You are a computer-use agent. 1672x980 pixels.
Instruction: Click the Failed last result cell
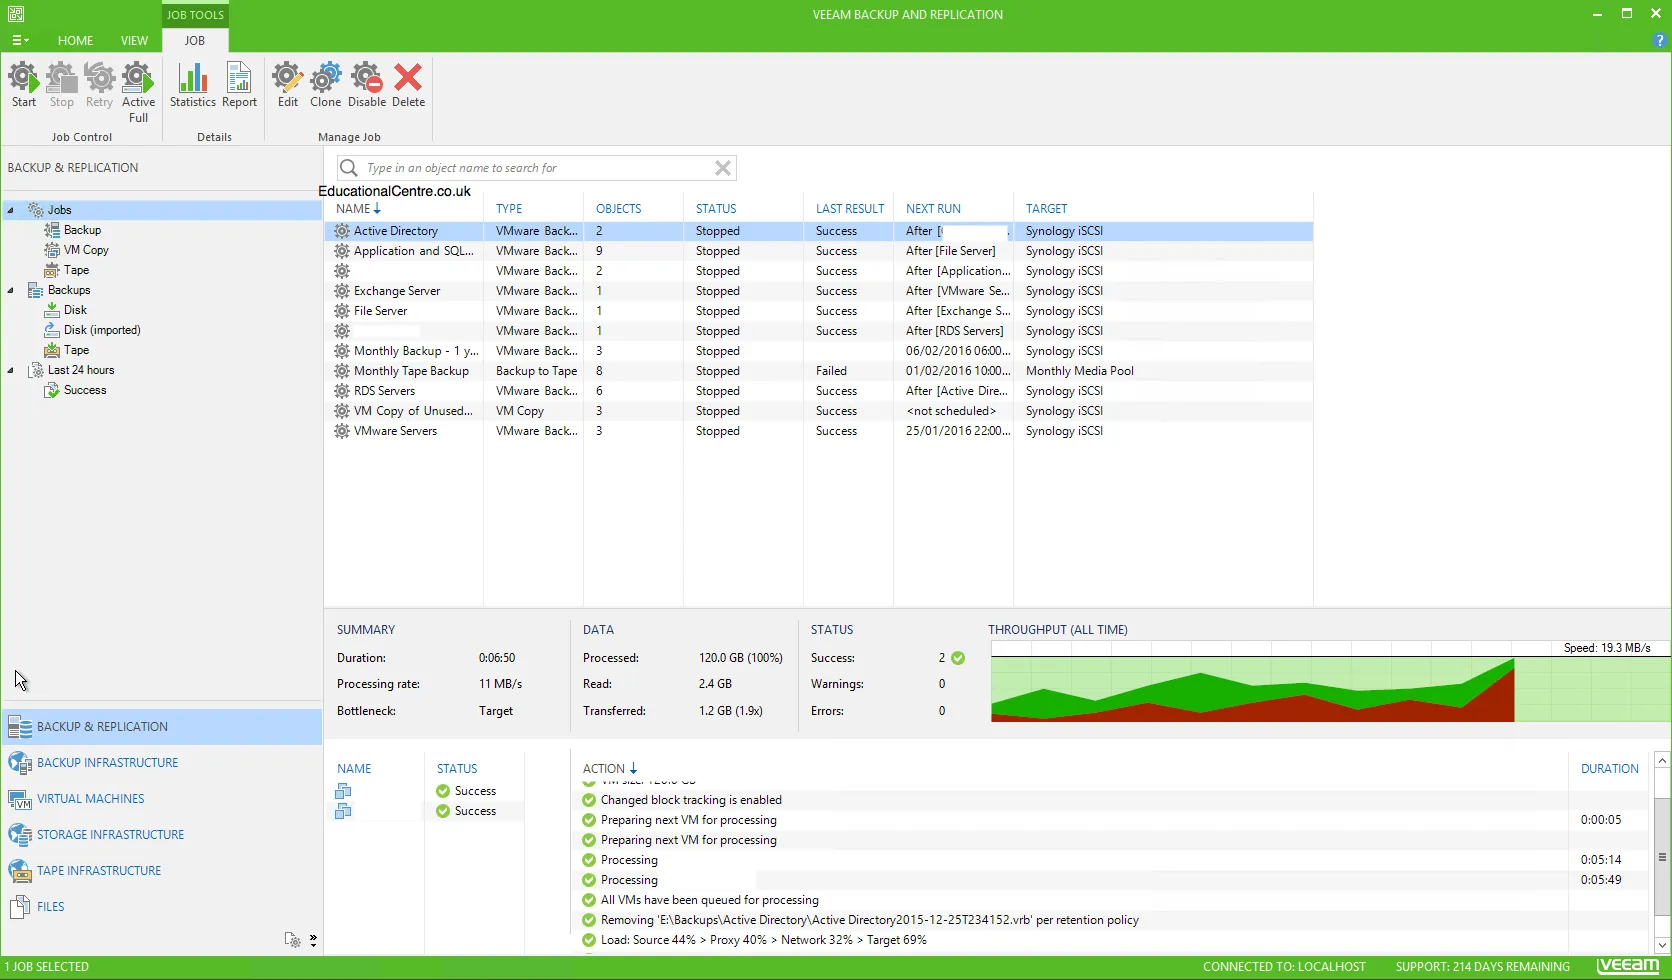[831, 371]
